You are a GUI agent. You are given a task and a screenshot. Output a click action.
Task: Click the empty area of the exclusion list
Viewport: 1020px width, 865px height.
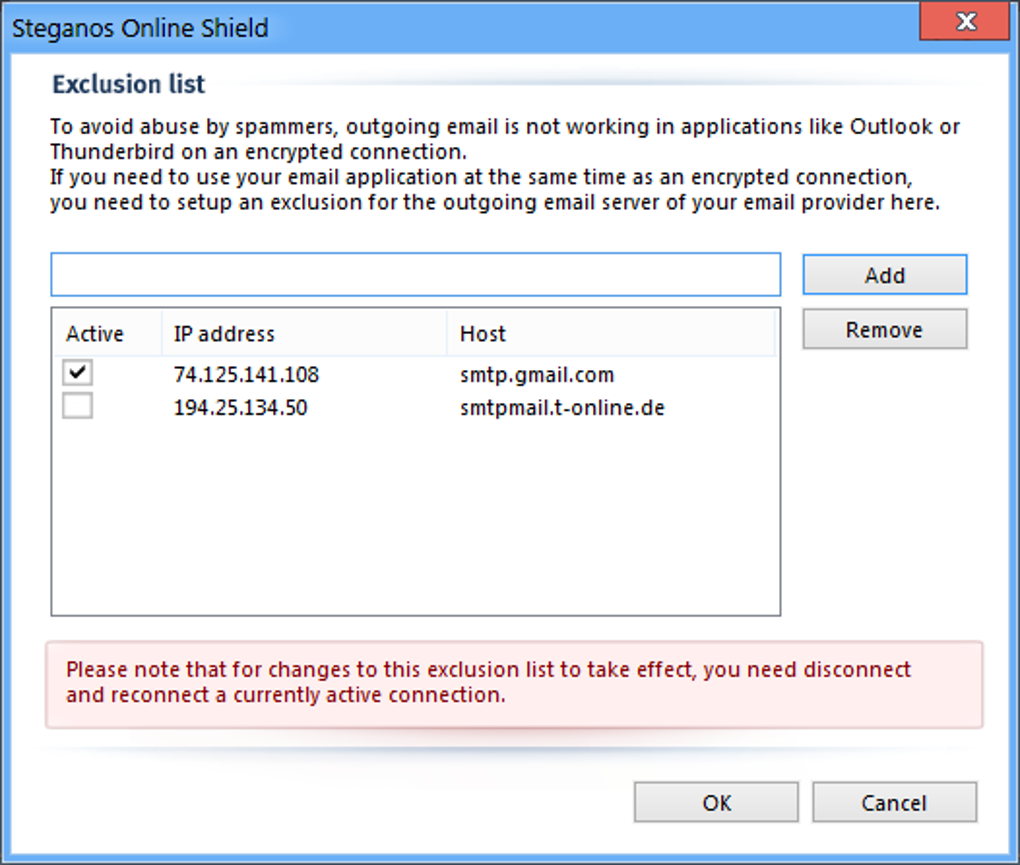[415, 520]
